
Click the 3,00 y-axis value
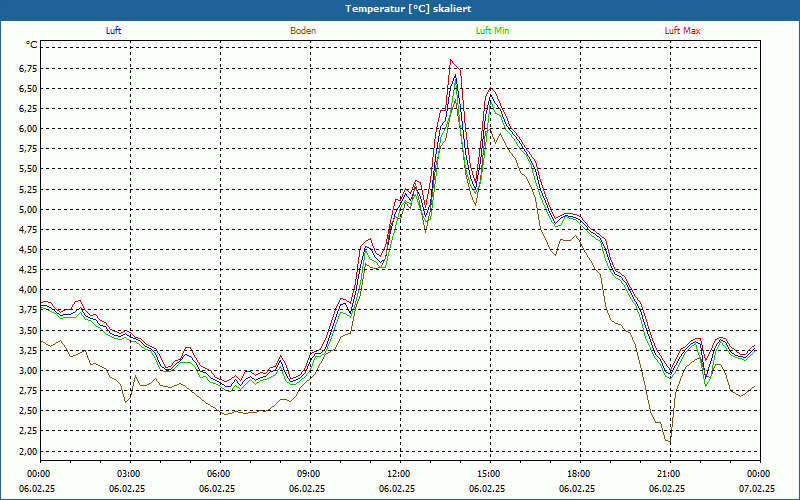click(x=29, y=371)
